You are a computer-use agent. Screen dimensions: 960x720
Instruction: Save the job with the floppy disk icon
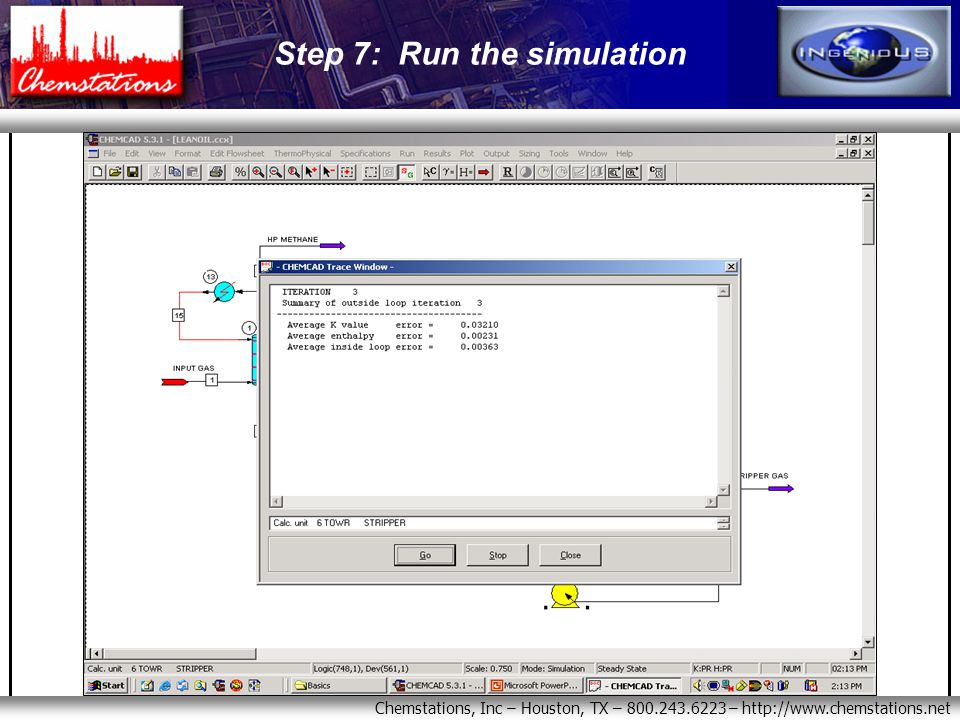point(132,172)
